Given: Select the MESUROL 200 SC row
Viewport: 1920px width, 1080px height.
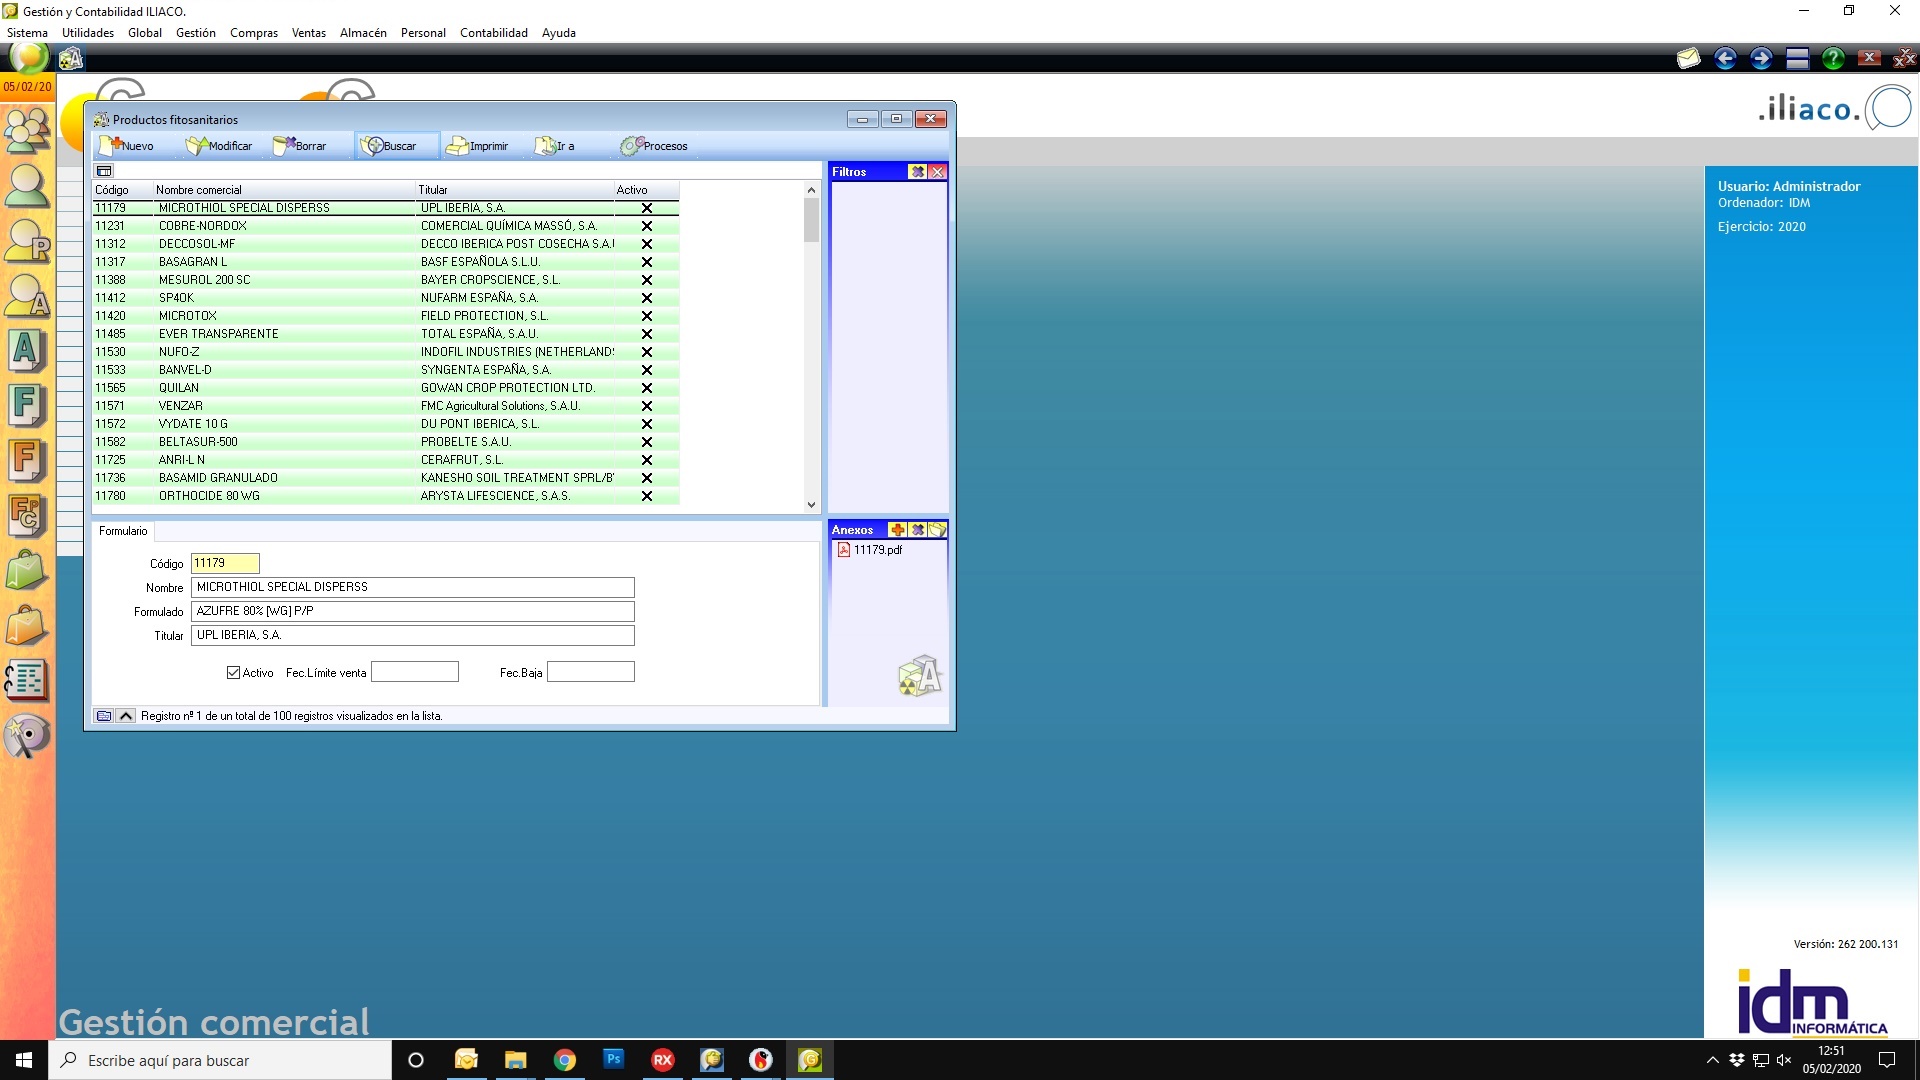Looking at the screenshot, I should (x=386, y=280).
